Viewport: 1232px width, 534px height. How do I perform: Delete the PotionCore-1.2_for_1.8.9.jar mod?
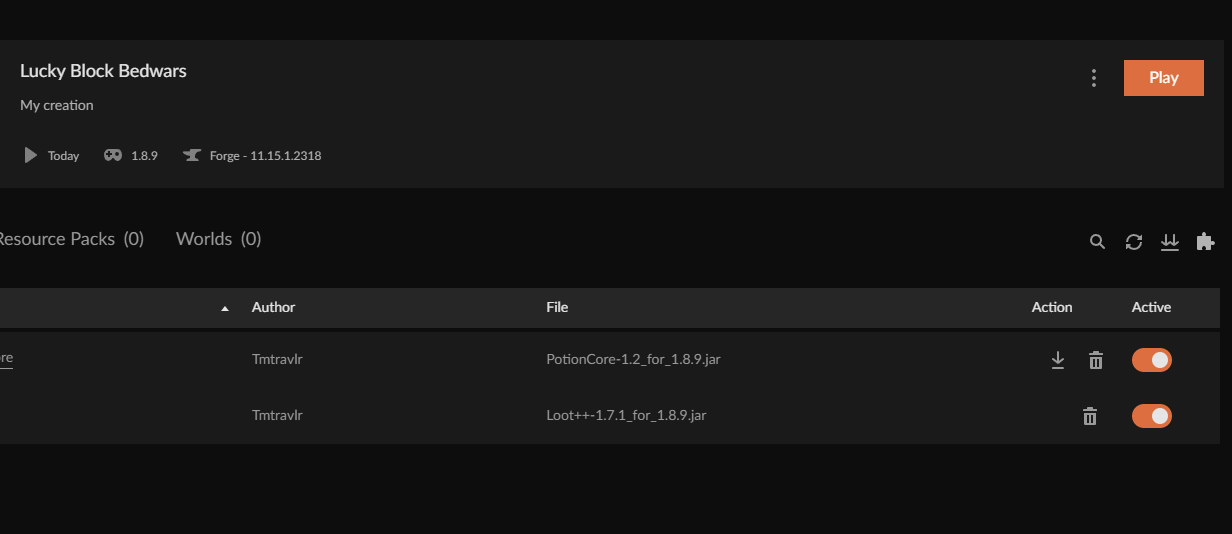[x=1096, y=360]
